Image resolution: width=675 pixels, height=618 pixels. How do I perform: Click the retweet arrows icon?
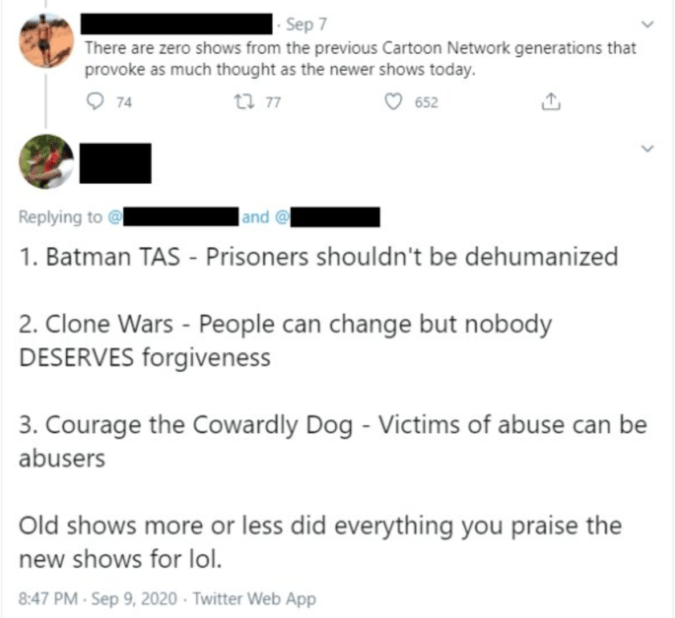[x=244, y=102]
